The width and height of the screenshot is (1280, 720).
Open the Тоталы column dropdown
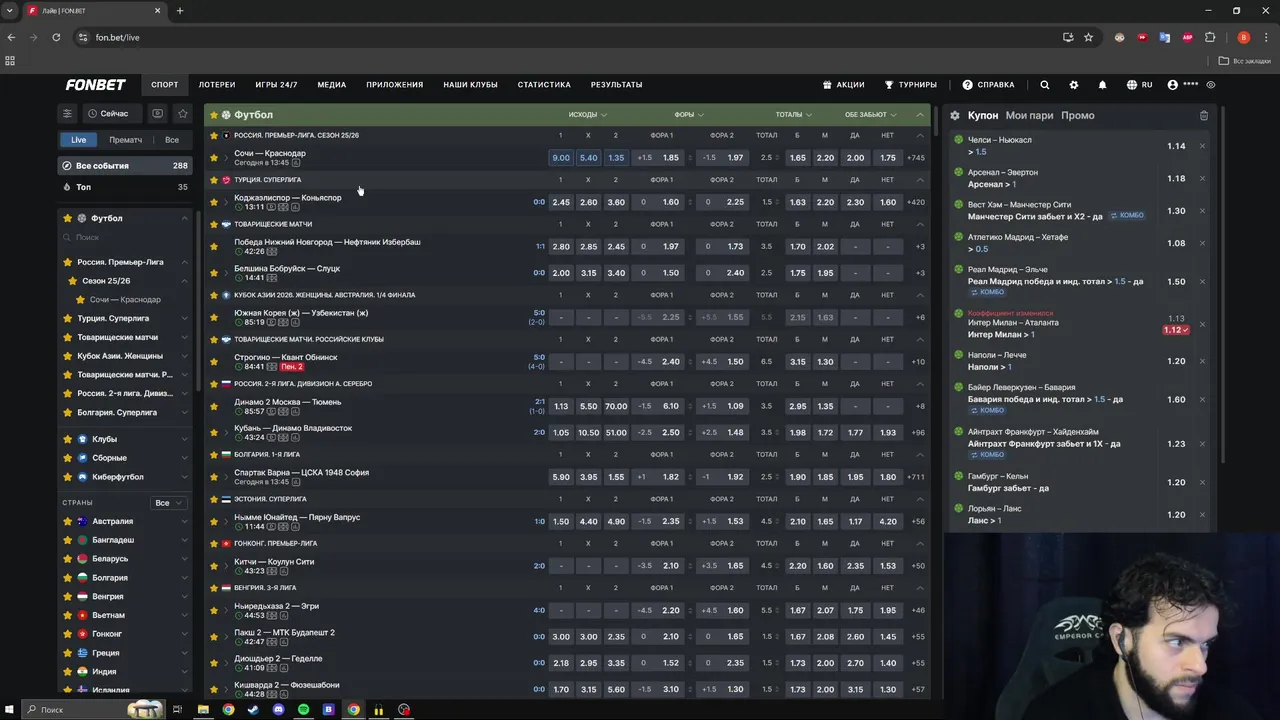(x=793, y=115)
